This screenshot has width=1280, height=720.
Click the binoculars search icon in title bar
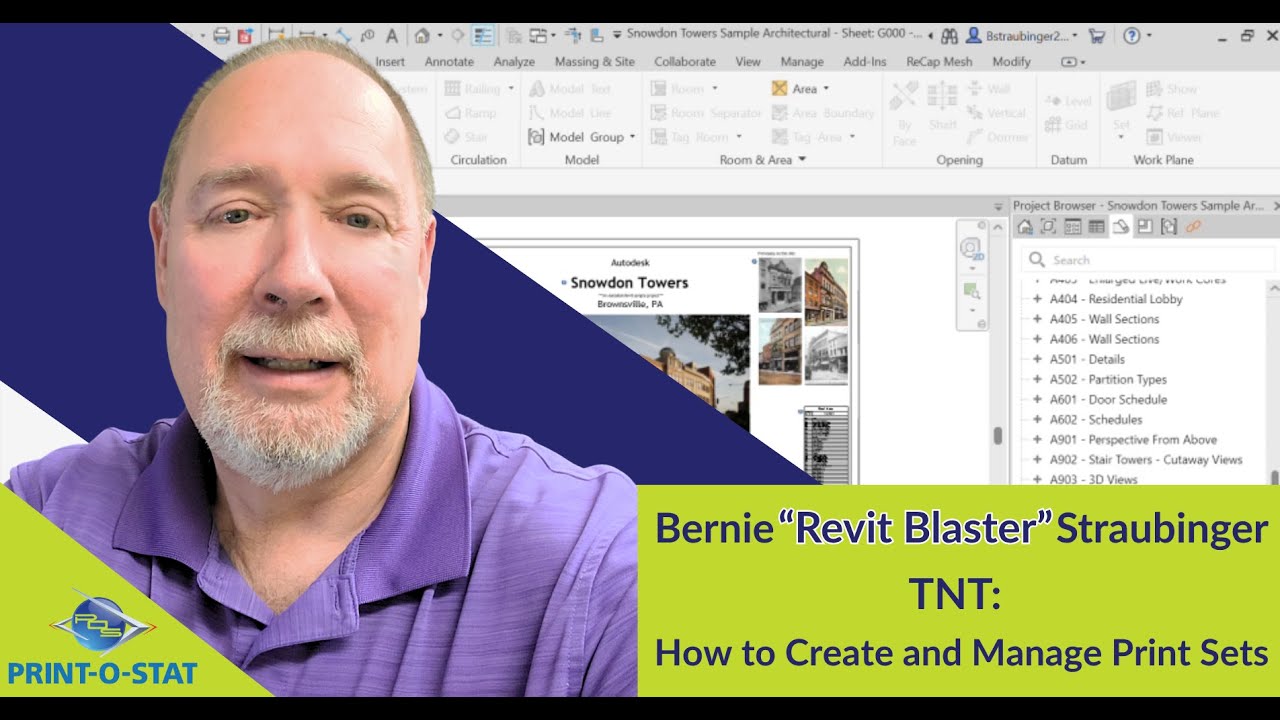pos(950,36)
